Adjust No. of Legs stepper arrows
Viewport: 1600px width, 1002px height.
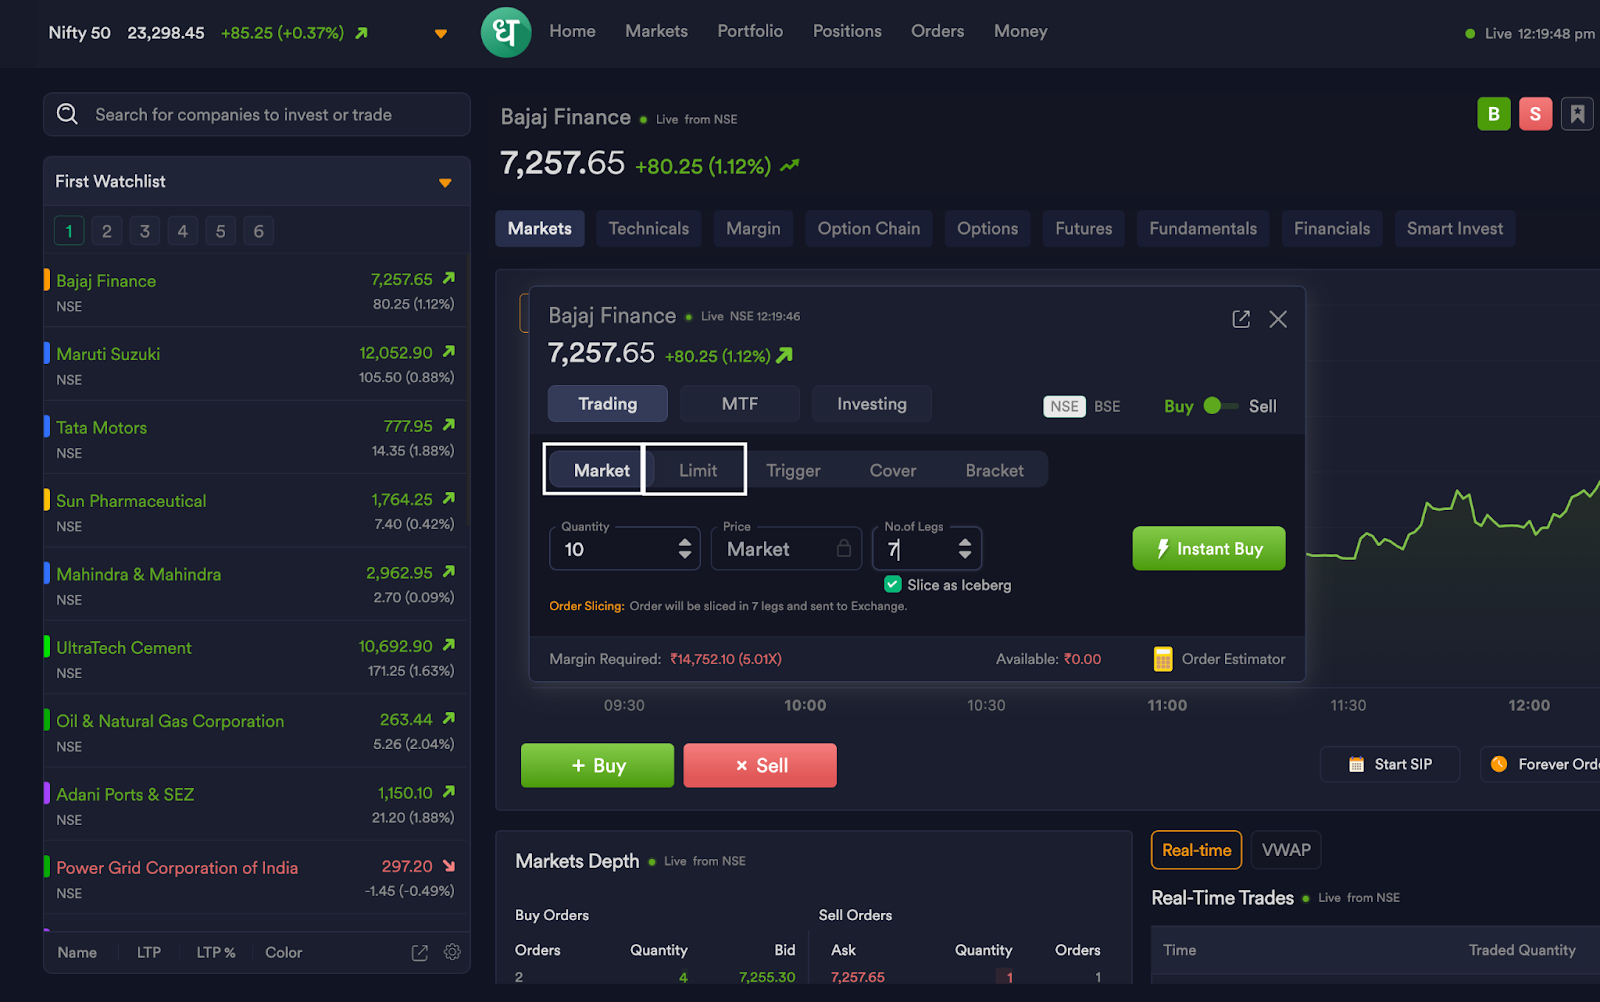click(x=965, y=548)
